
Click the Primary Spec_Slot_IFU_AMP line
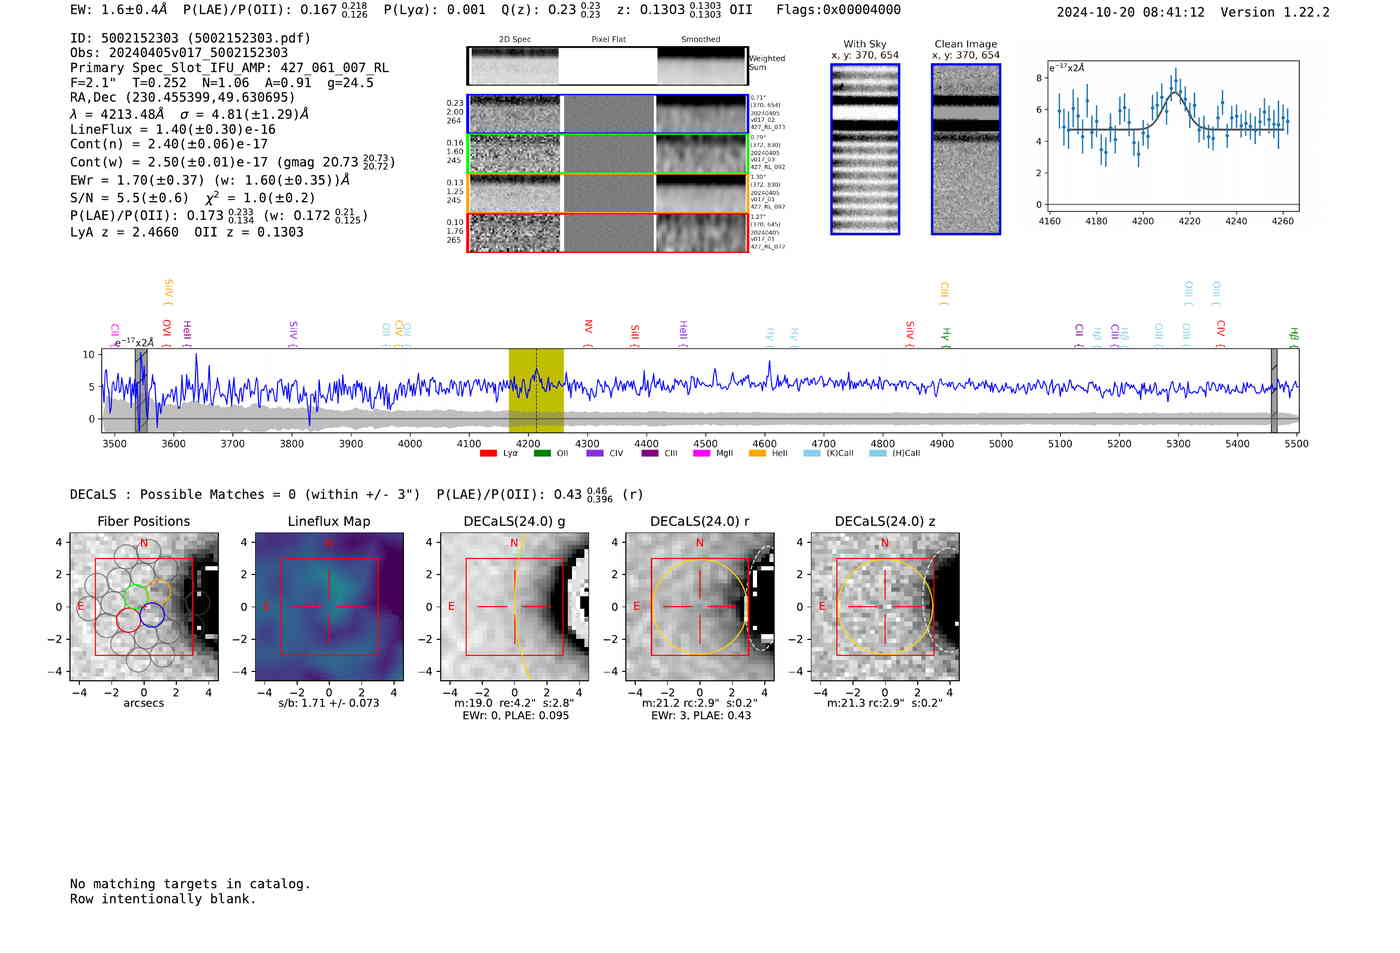[x=230, y=68]
